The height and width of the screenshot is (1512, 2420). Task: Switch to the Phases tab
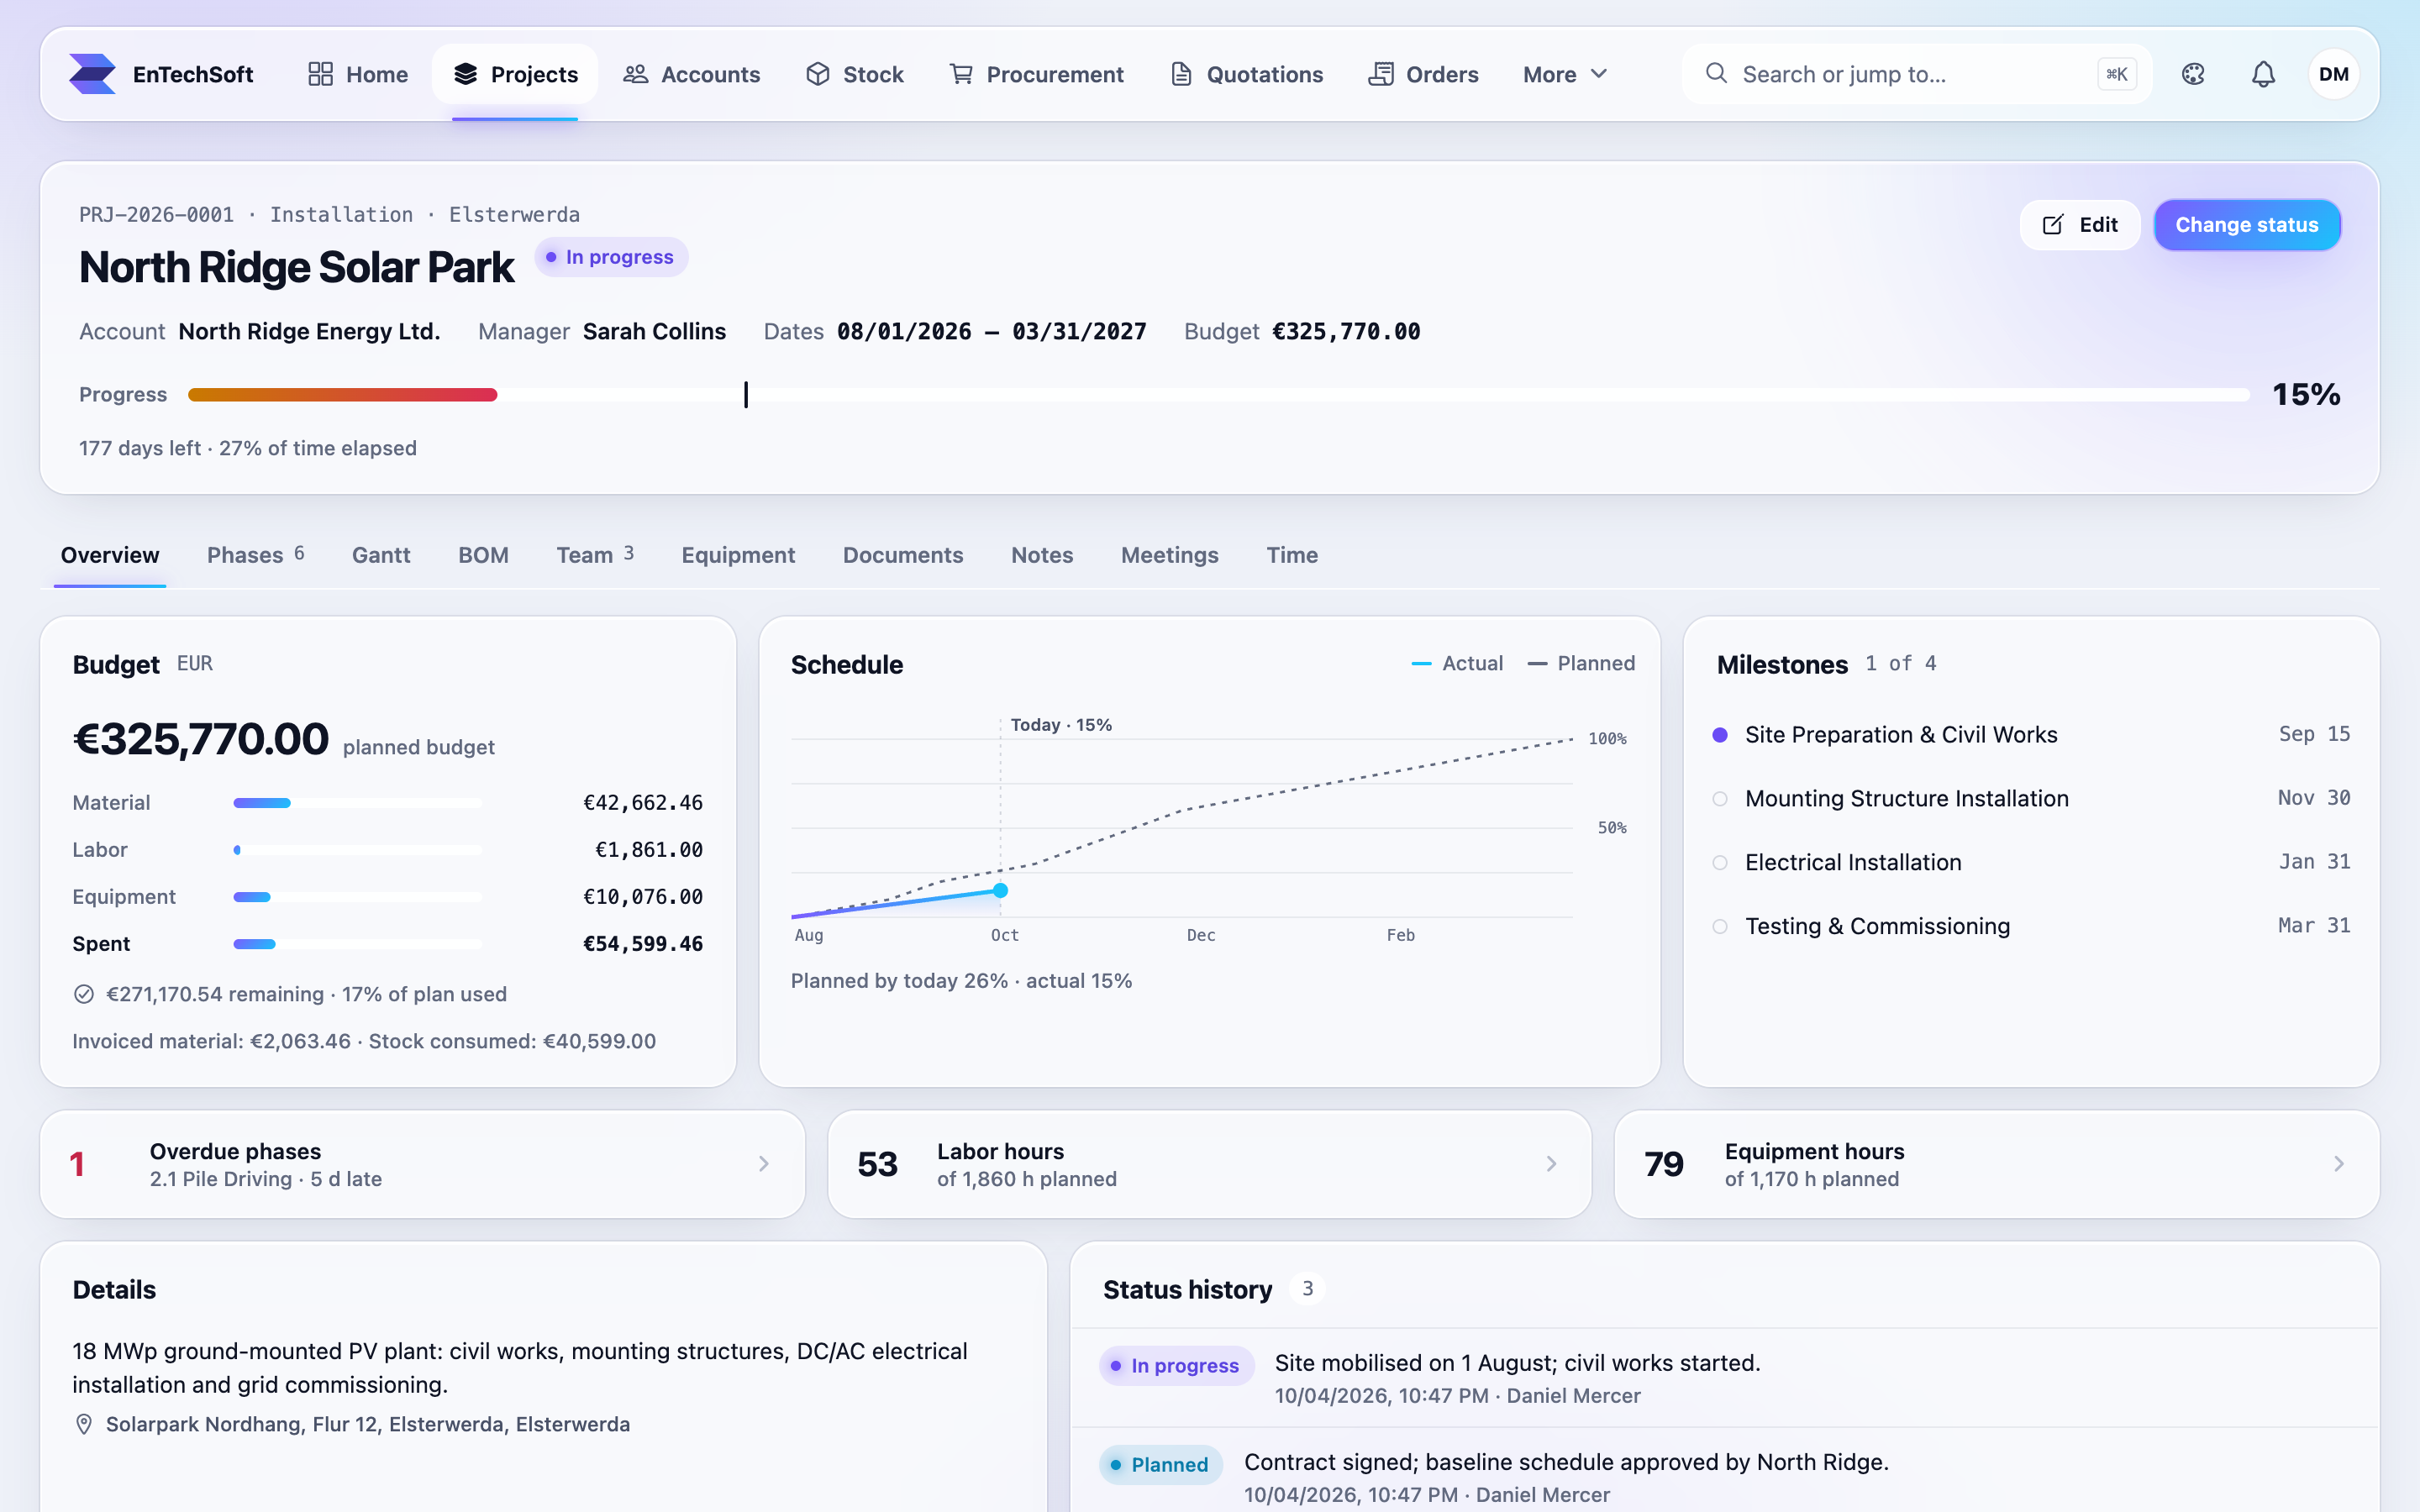255,555
